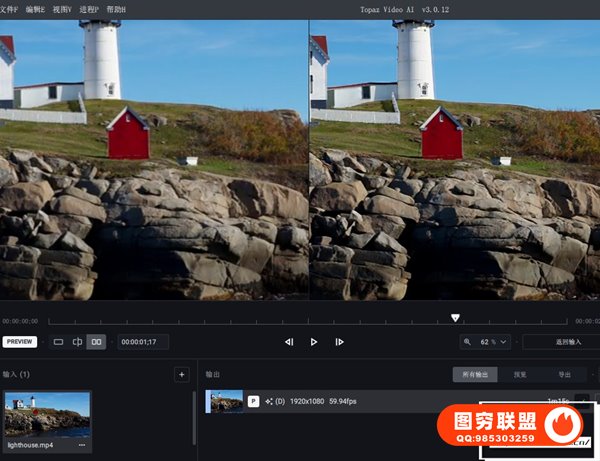Viewport: 600px width, 461px height.
Task: Switch to side-by-side view layout
Action: tap(96, 342)
